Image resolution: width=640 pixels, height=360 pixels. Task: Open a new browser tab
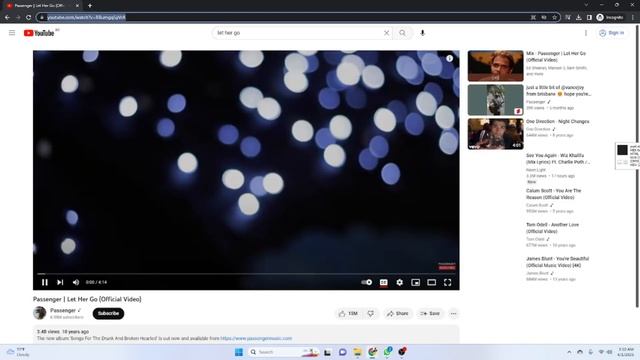90,6
